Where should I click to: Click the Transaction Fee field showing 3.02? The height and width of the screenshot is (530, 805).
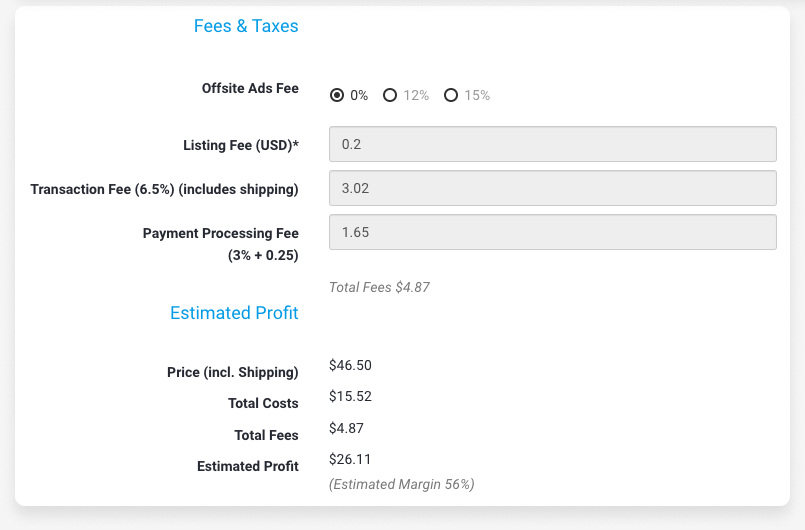552,188
